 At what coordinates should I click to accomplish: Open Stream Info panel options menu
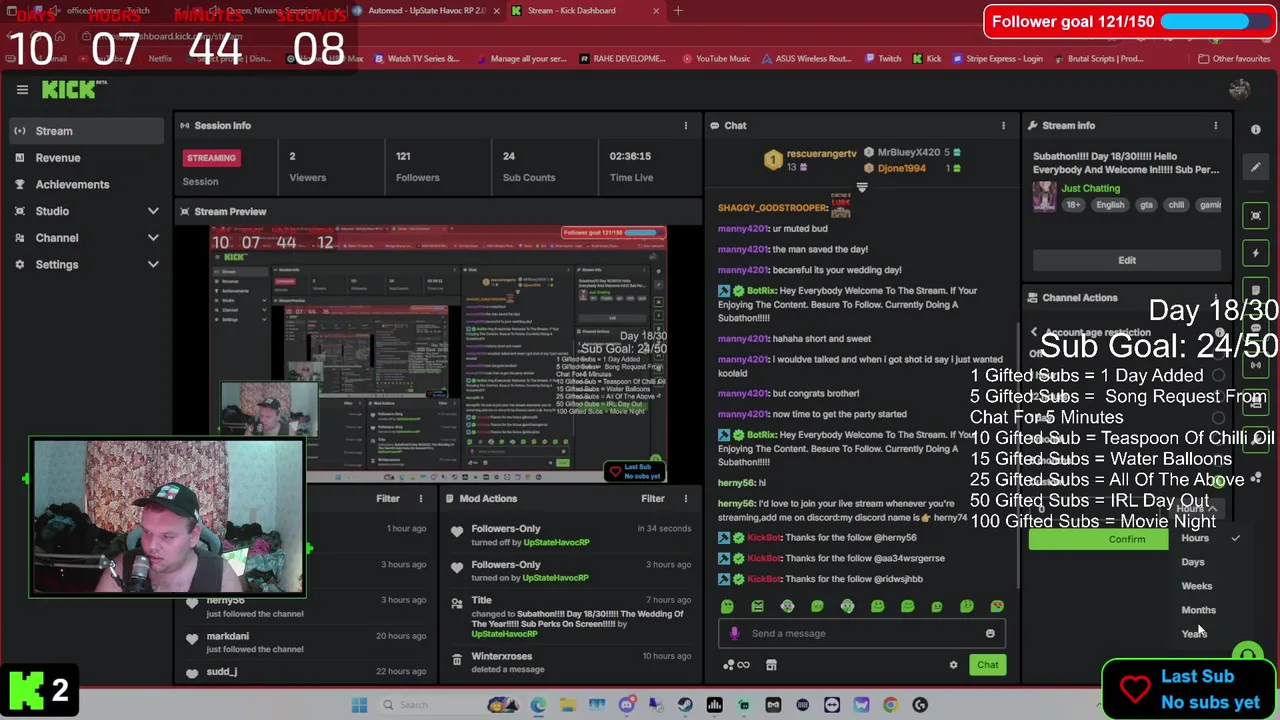(1216, 126)
